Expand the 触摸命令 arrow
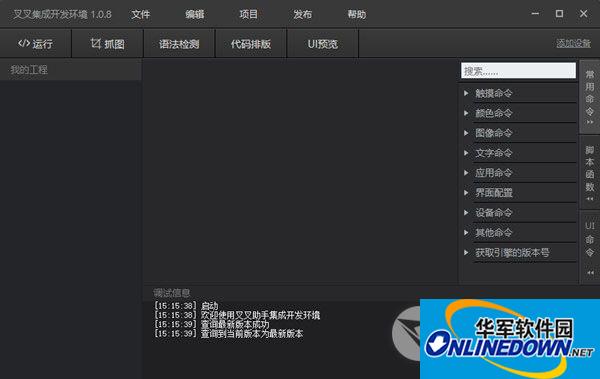This screenshot has height=379, width=600. (466, 93)
